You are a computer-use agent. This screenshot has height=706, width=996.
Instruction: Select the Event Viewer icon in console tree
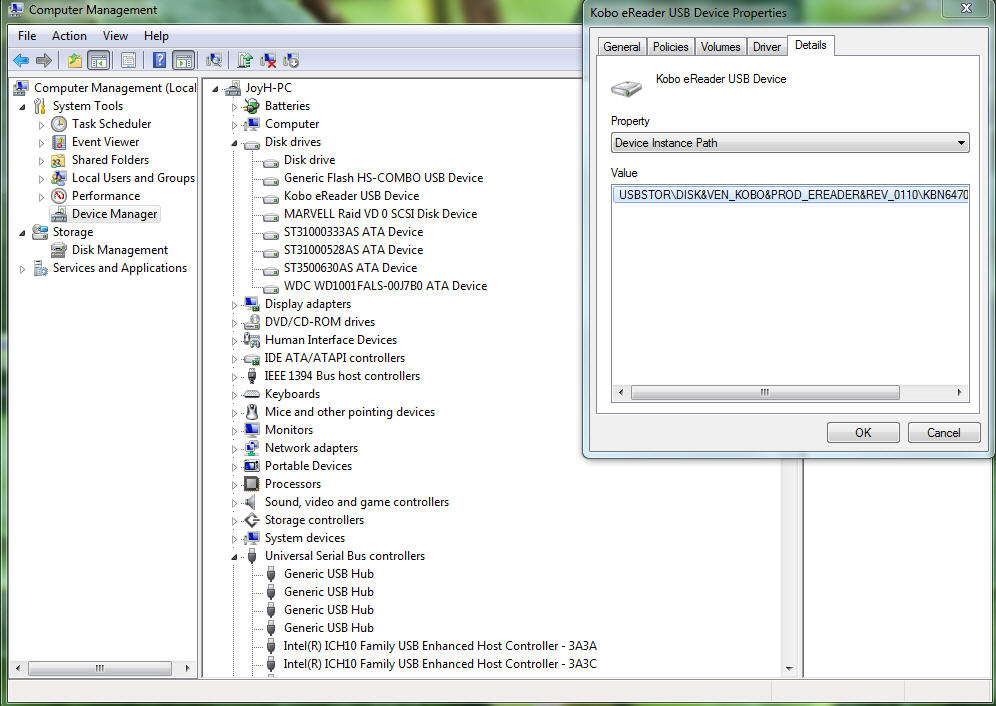[x=59, y=142]
